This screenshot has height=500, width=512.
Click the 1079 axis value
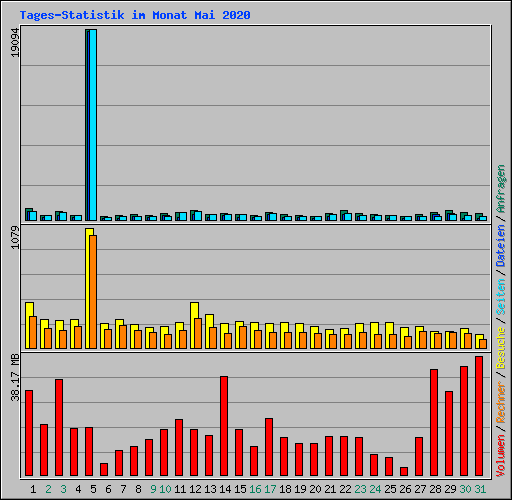coord(15,238)
